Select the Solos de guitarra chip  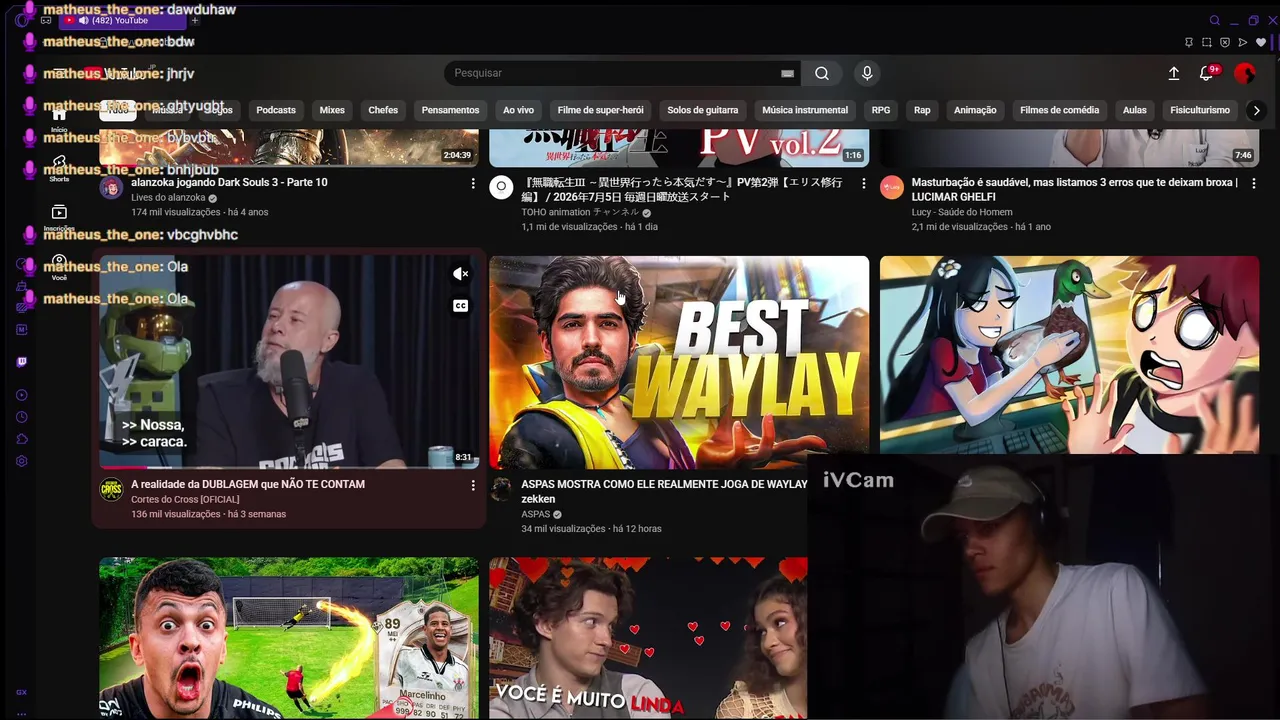click(x=703, y=110)
